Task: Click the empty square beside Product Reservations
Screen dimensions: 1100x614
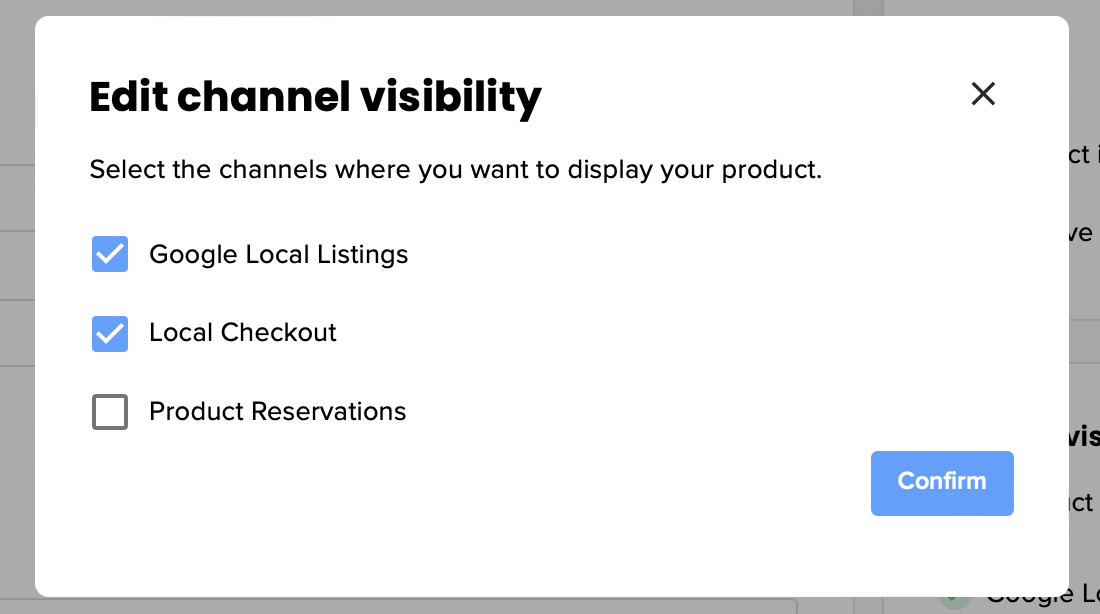Action: [110, 412]
